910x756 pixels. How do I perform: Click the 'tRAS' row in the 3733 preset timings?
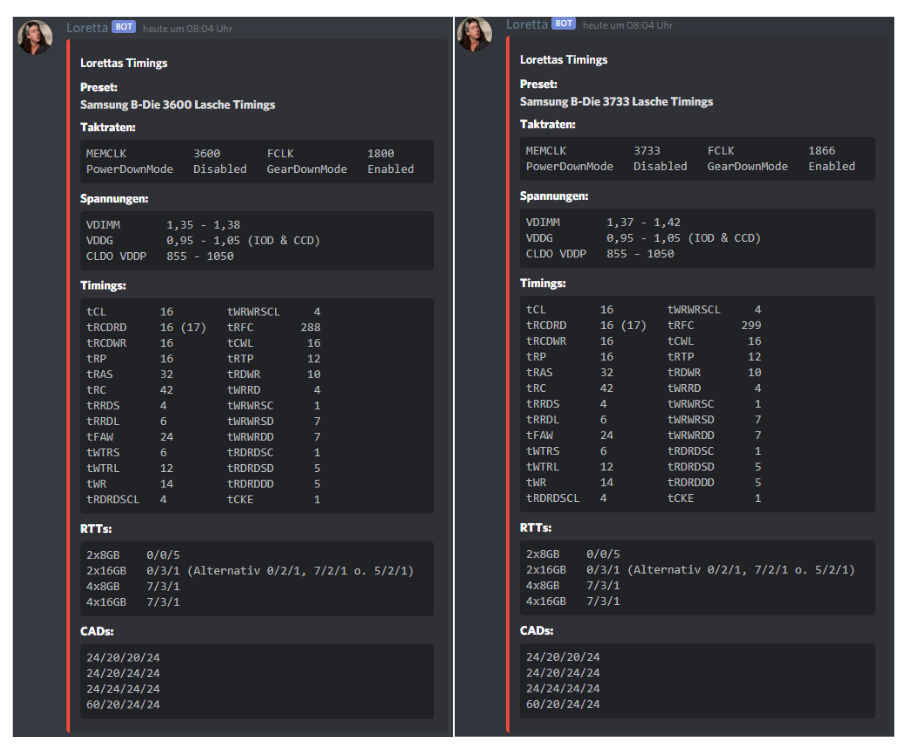click(569, 372)
